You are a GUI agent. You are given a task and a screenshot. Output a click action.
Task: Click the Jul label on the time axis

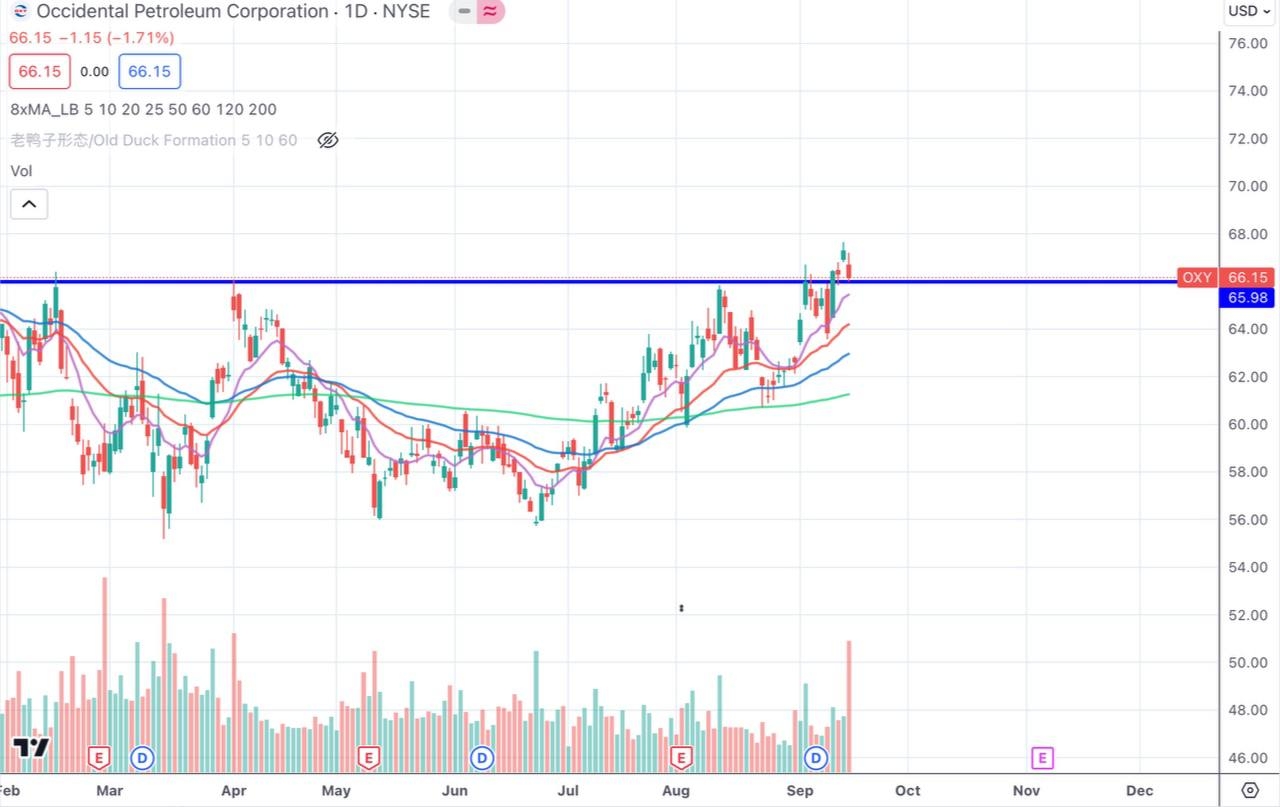[569, 790]
